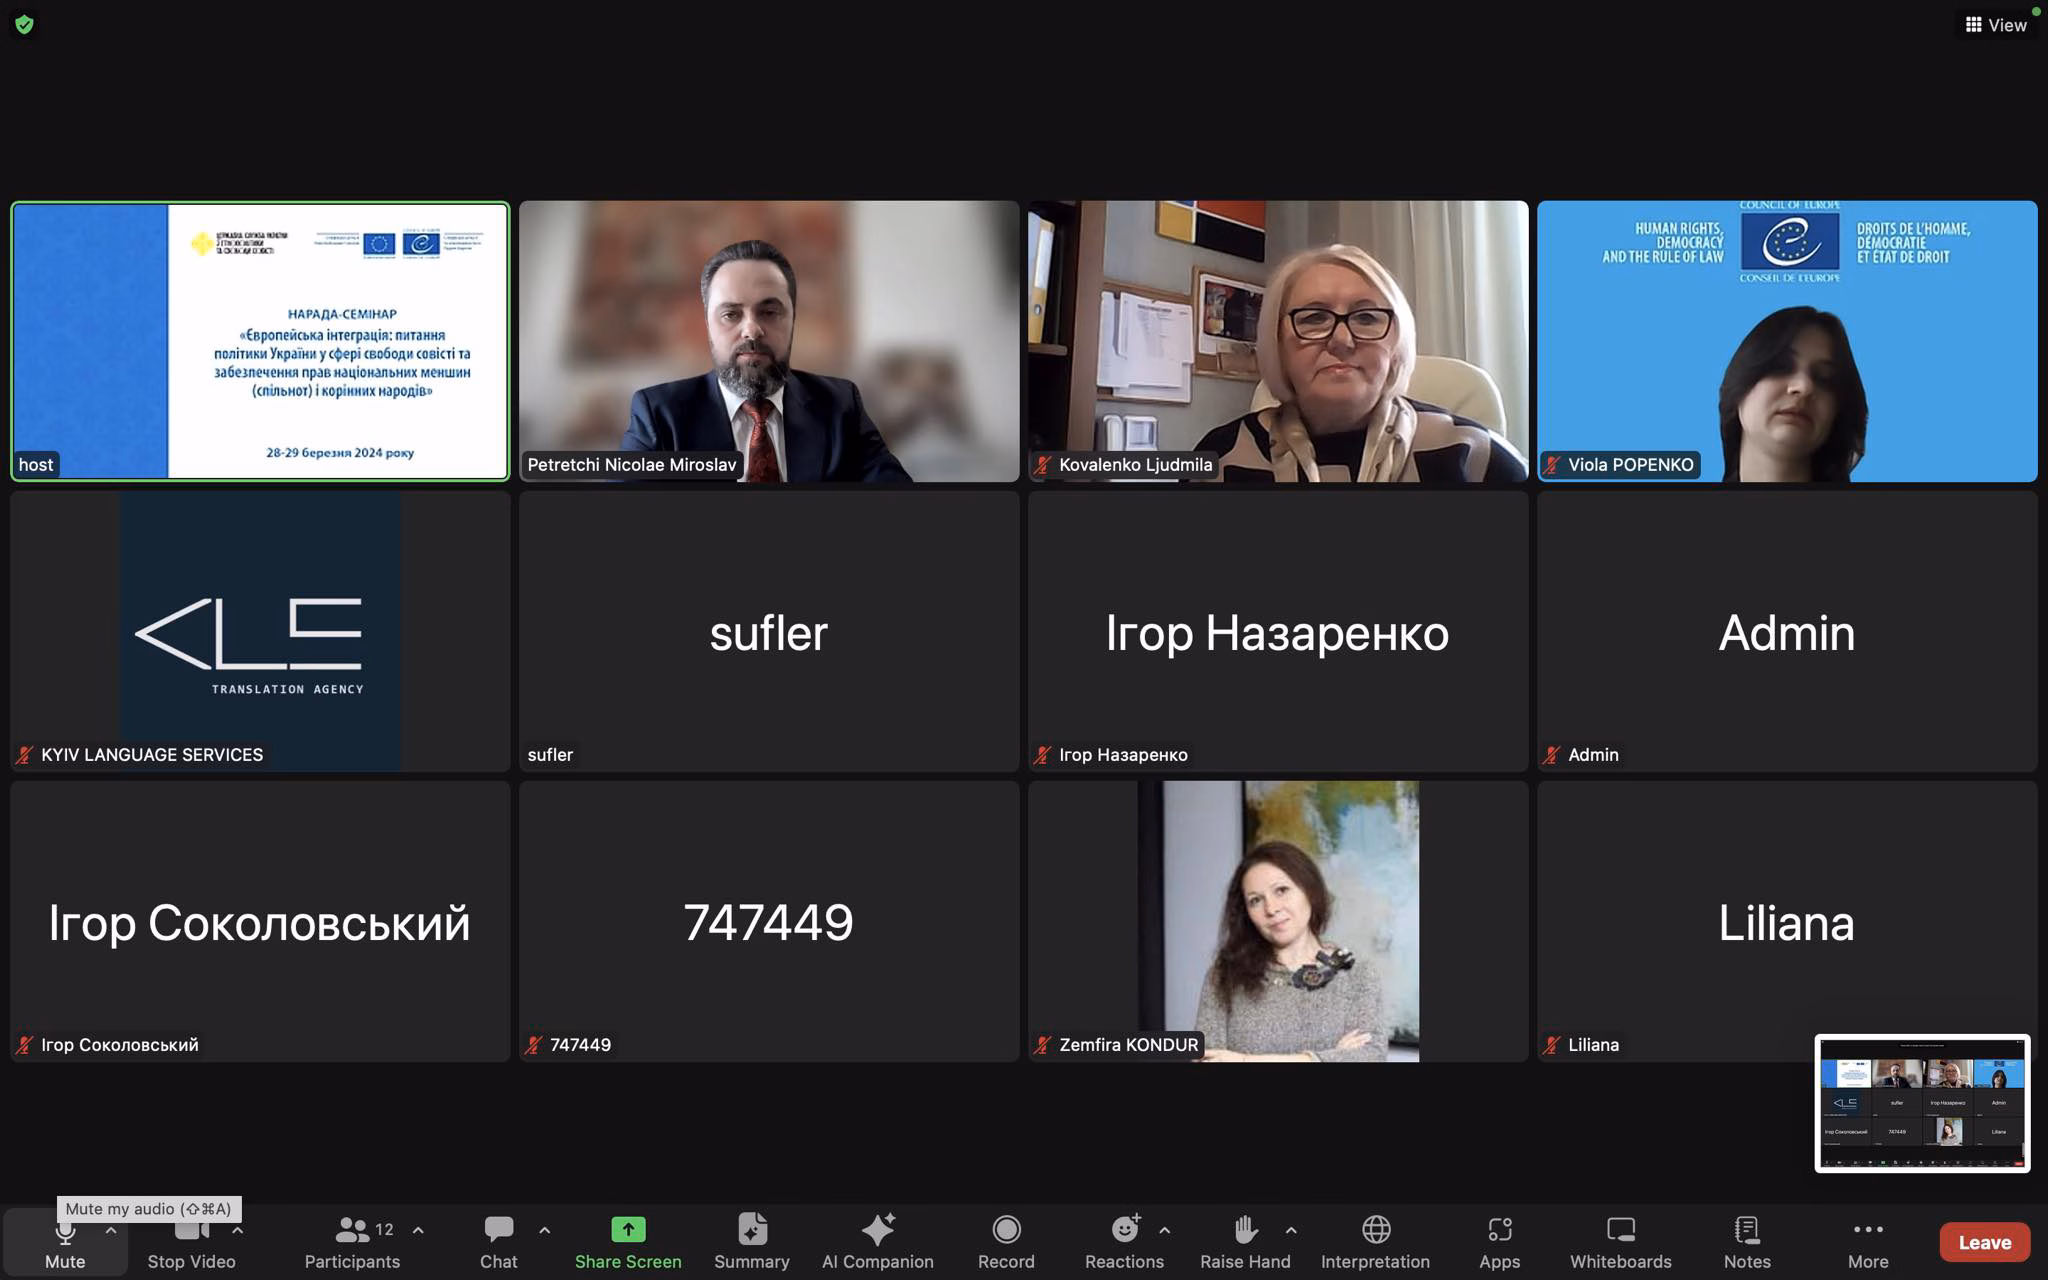Expand audio options chevron beside Mute
The image size is (2048, 1280).
[111, 1230]
